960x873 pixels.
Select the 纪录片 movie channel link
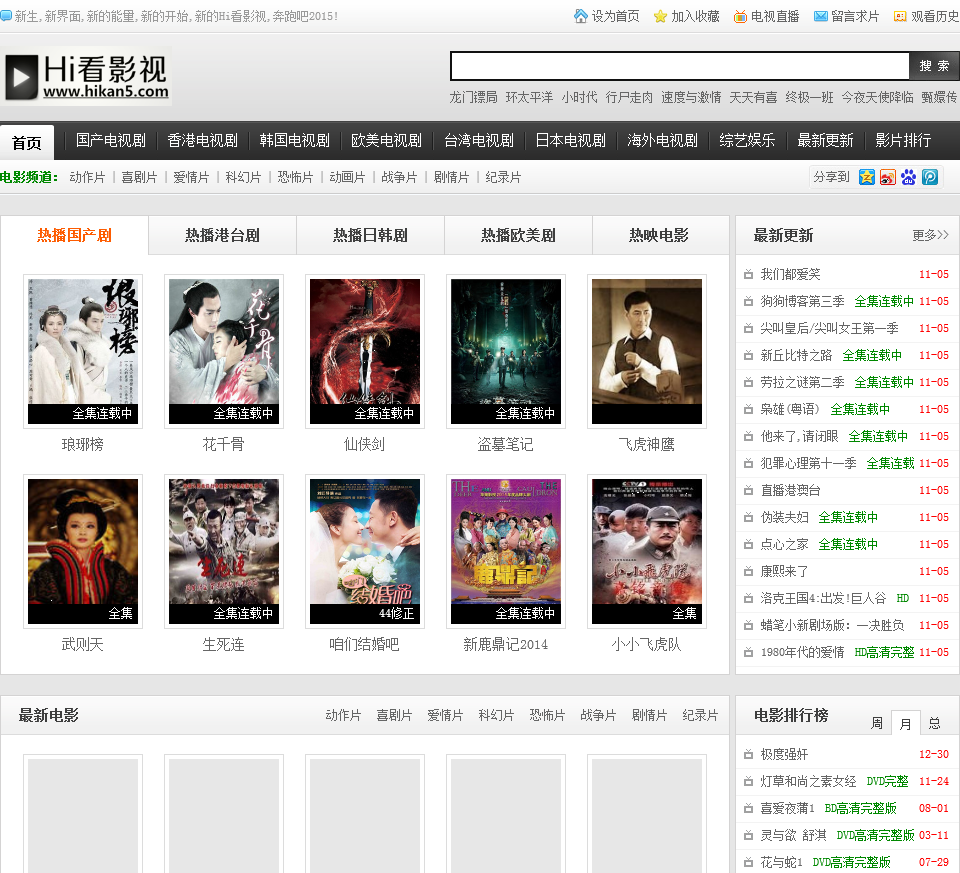point(503,178)
